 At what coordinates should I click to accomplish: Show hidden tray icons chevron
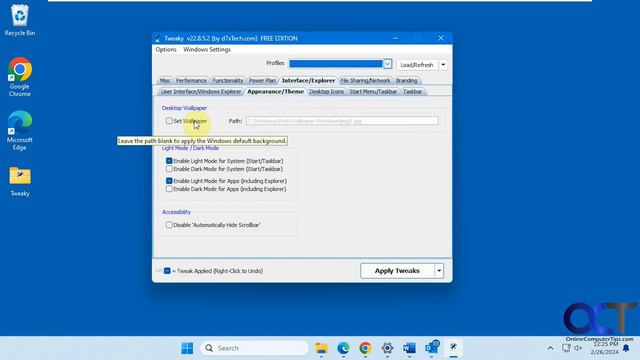pyautogui.click(x=551, y=348)
